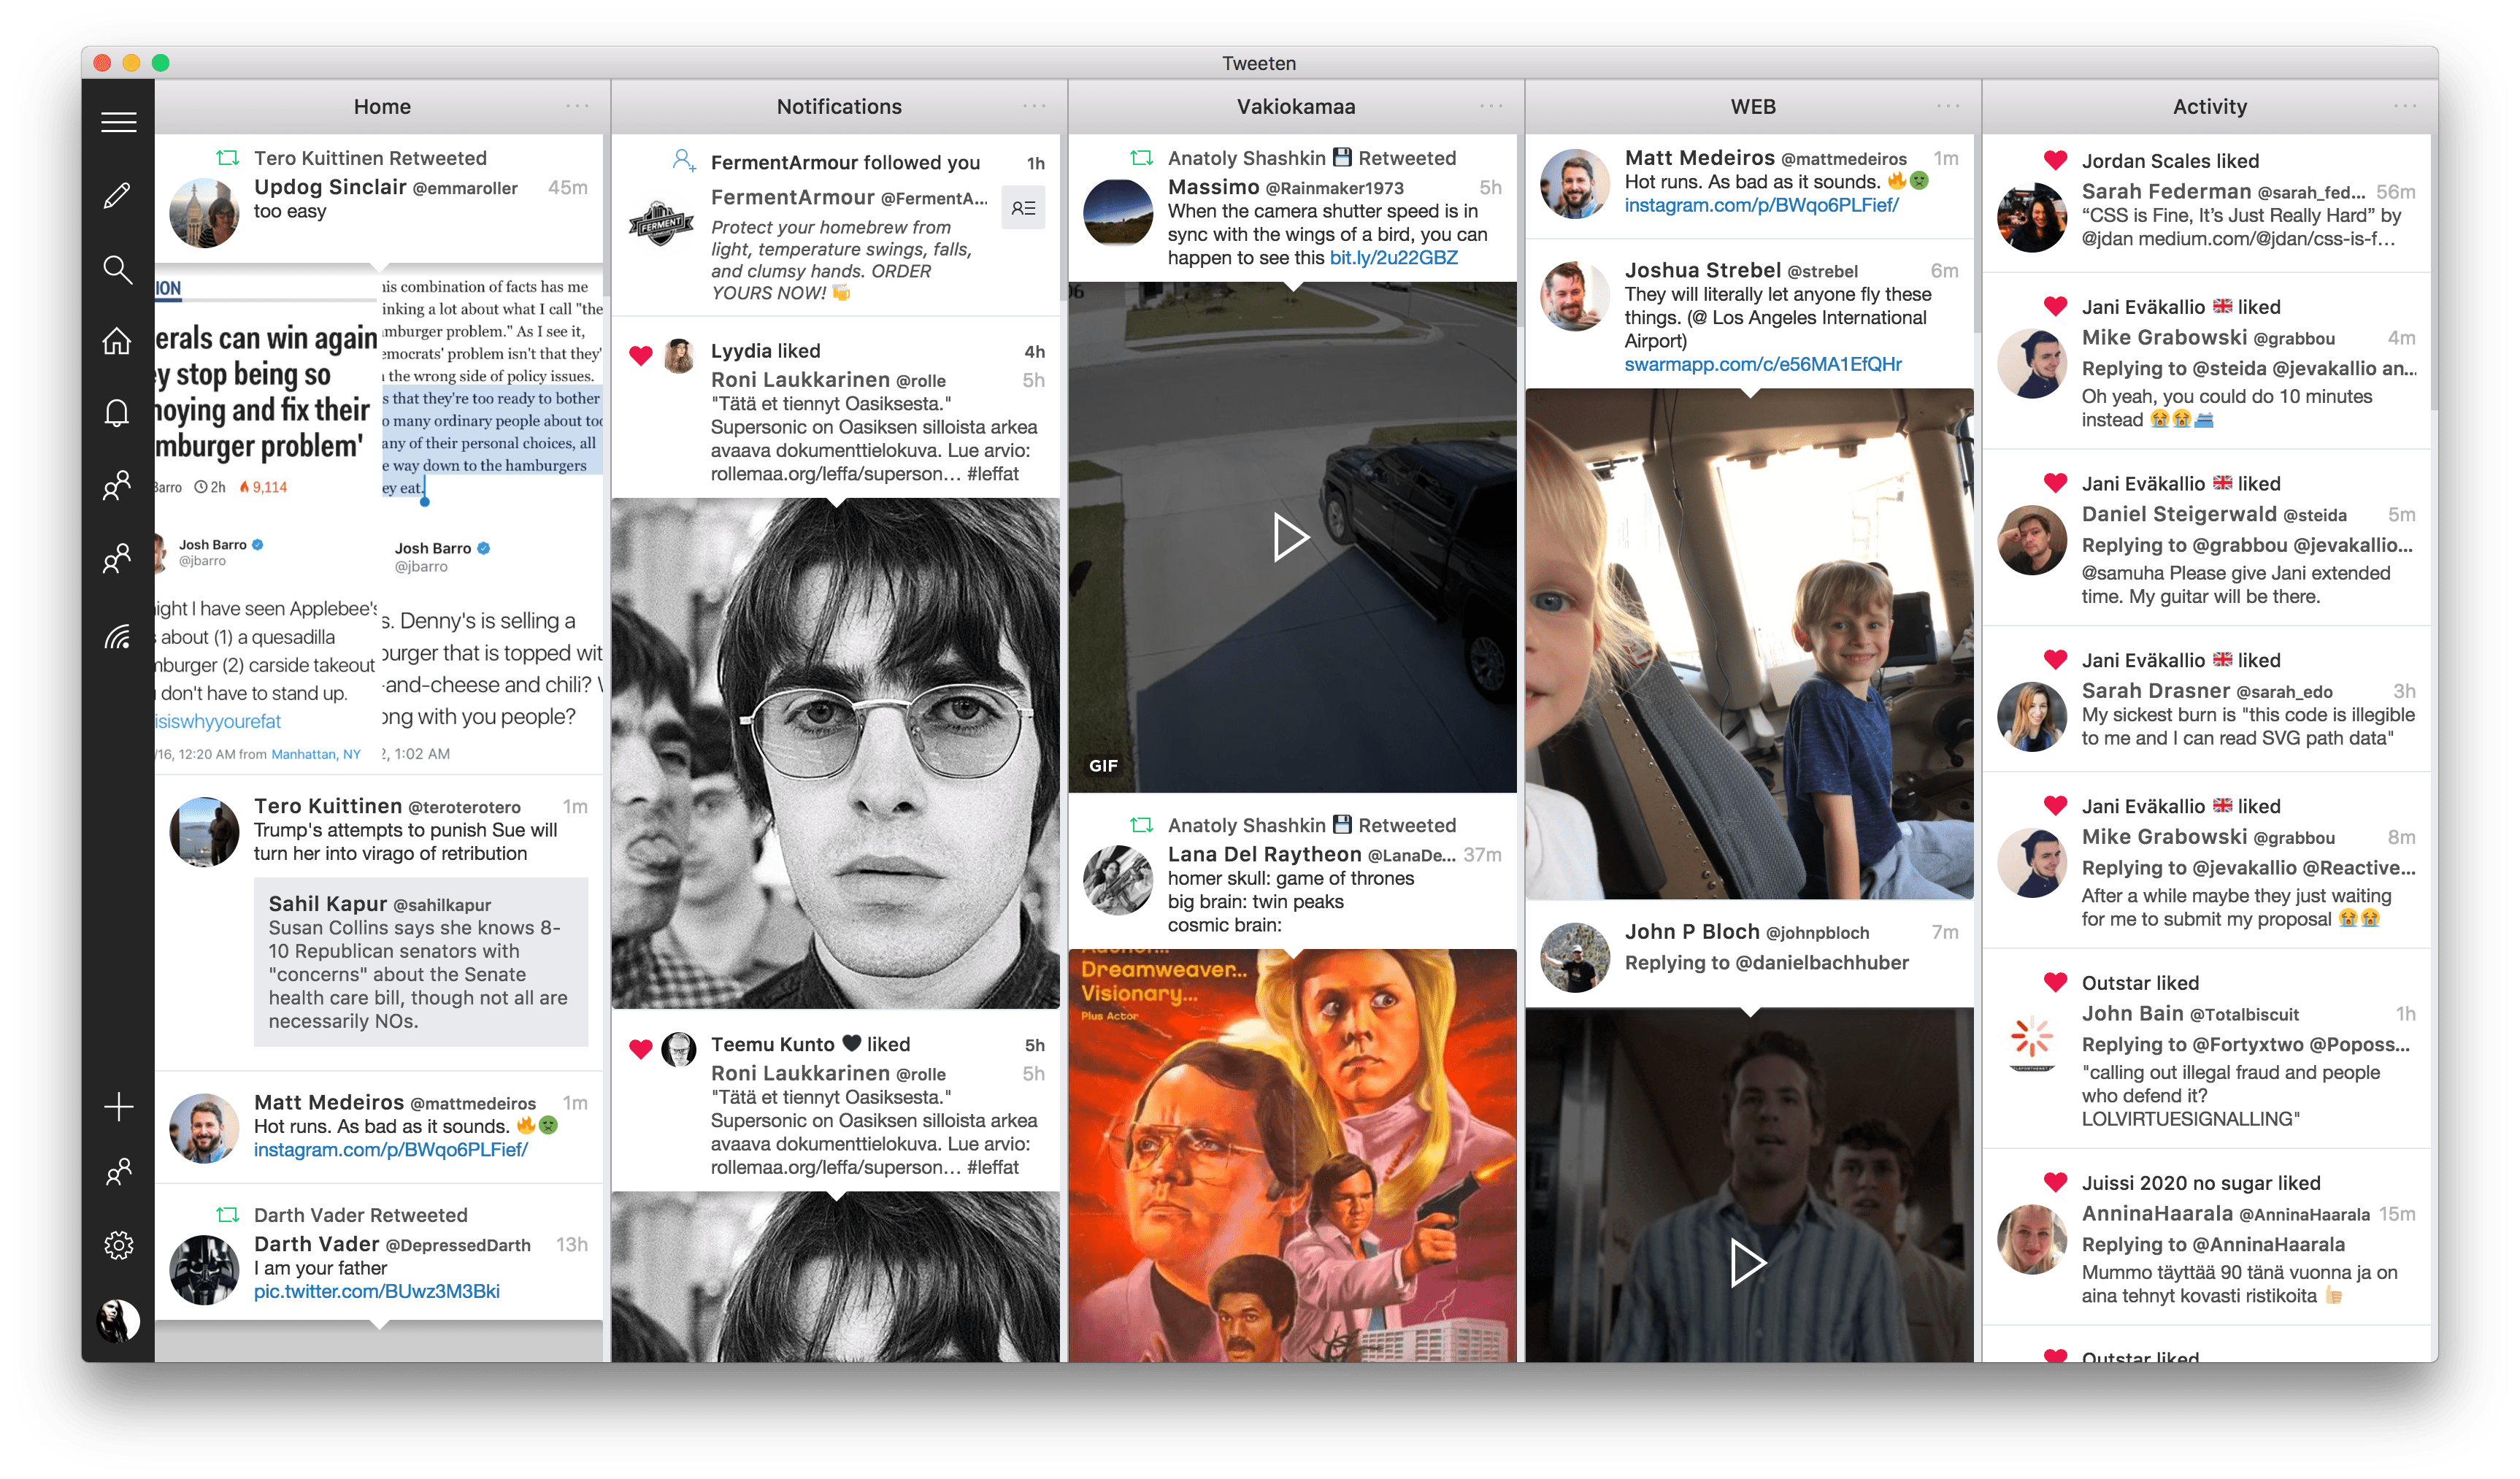The width and height of the screenshot is (2520, 1479).
Task: Open search with magnifier icon
Action: [x=118, y=269]
